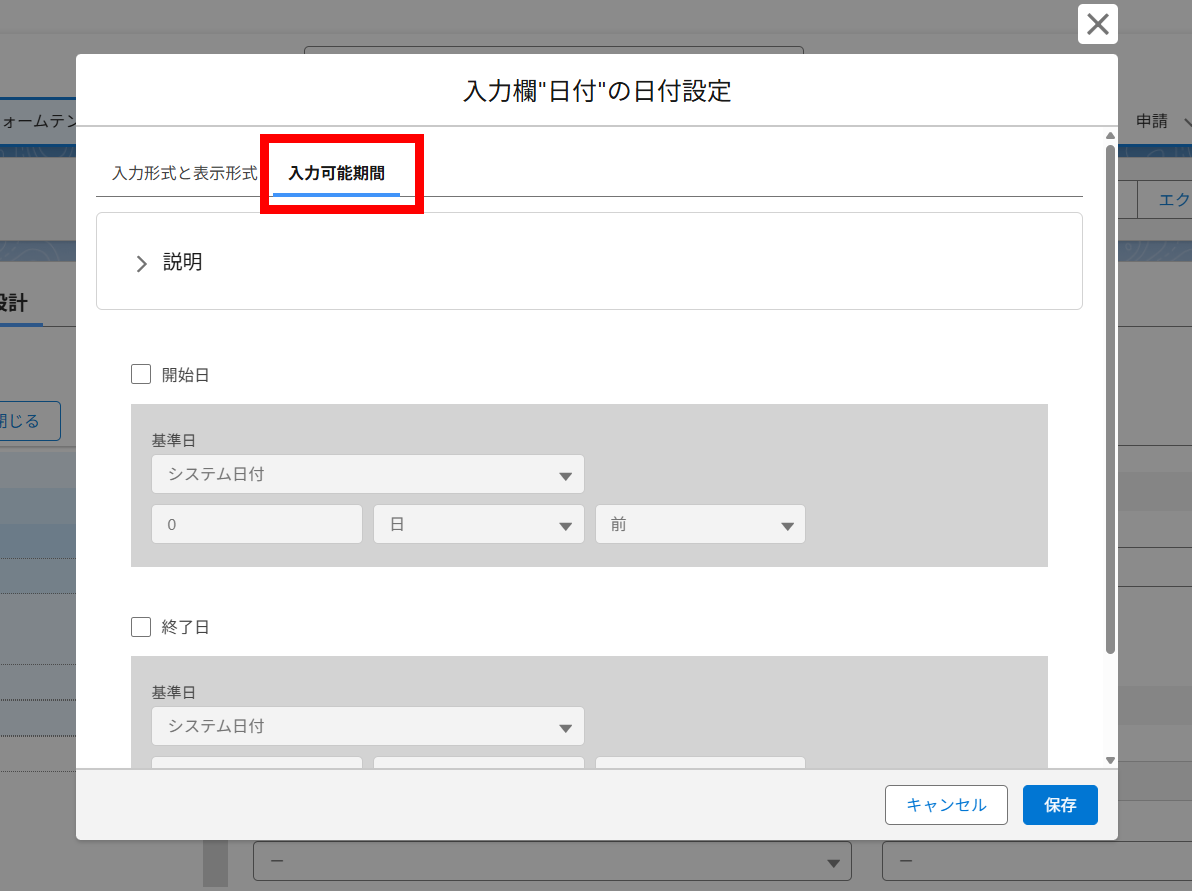Open the 申請 menu at top right
This screenshot has width=1192, height=891.
(x=1152, y=121)
